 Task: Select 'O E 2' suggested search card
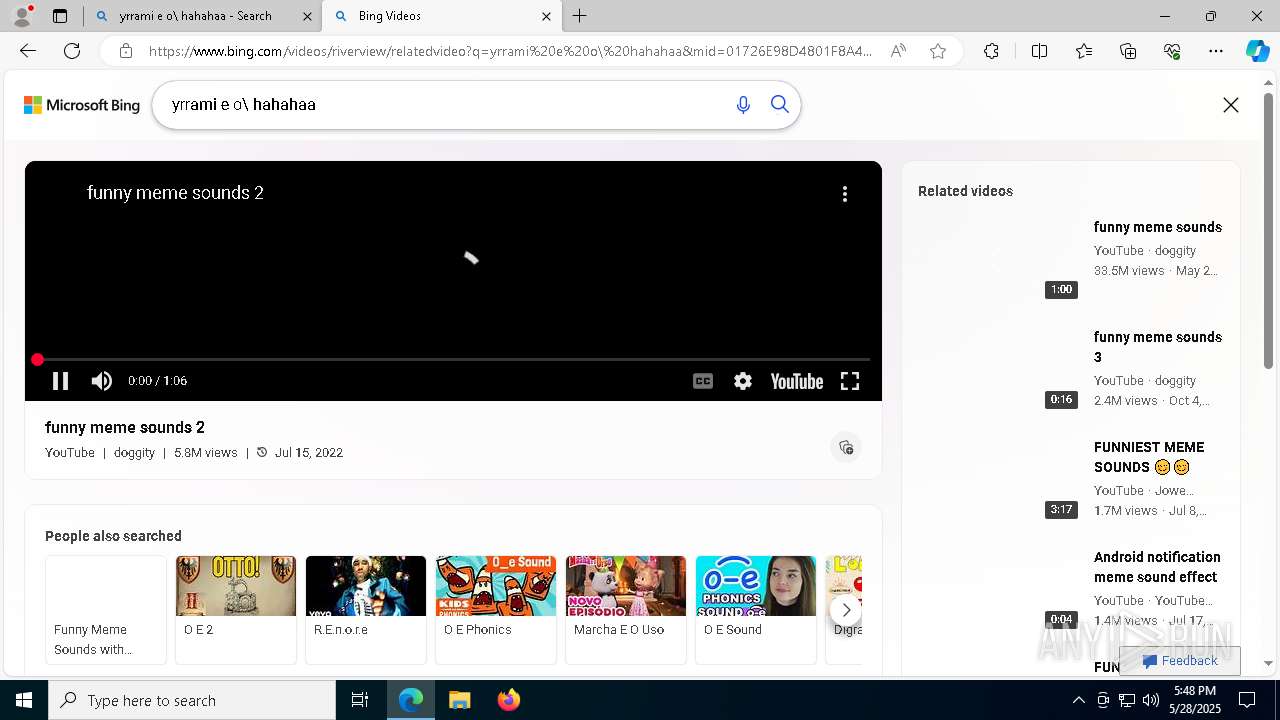coord(236,609)
